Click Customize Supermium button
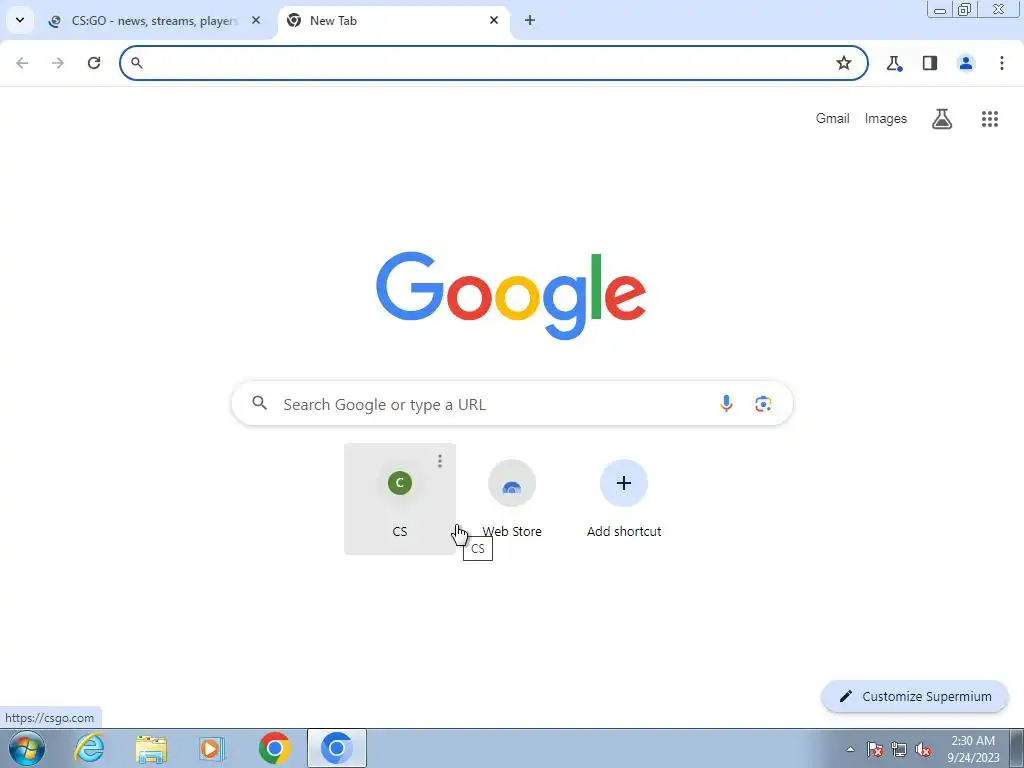This screenshot has width=1024, height=768. click(x=915, y=696)
